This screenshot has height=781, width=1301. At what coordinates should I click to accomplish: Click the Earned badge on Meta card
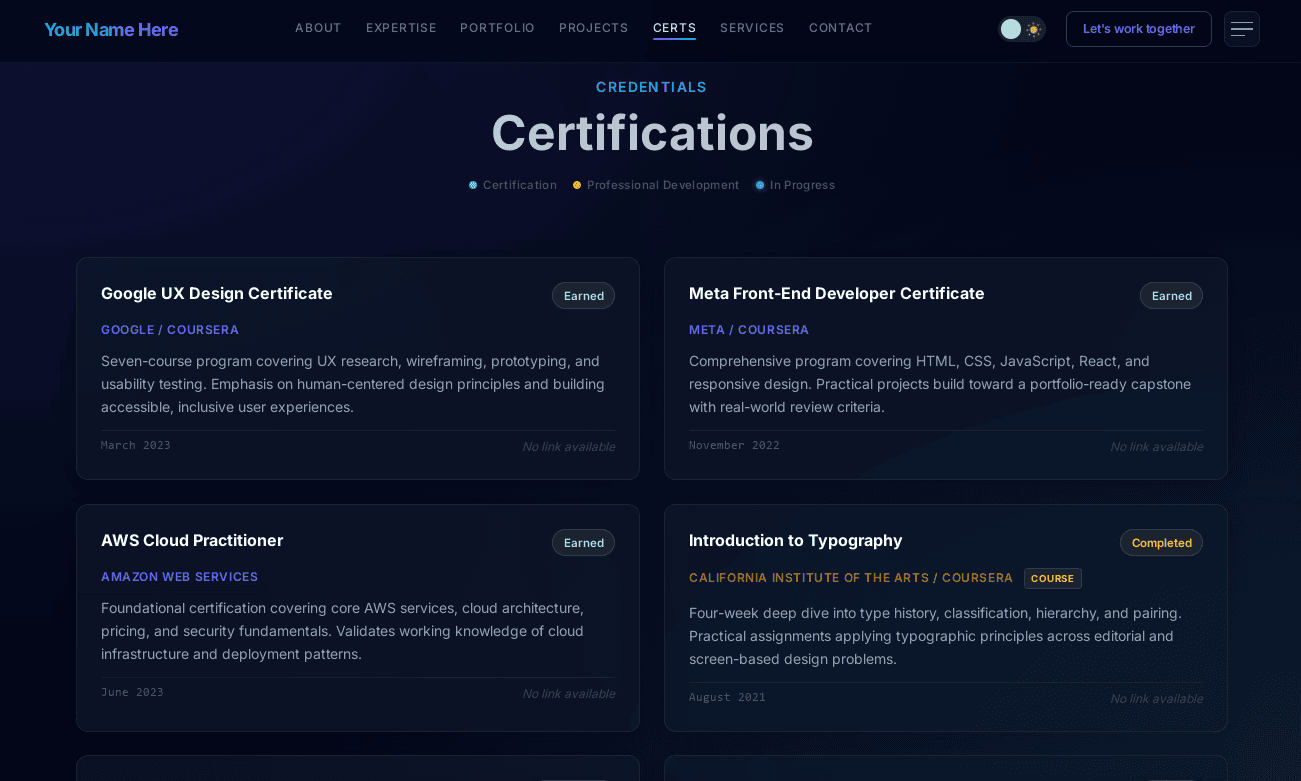(1171, 296)
